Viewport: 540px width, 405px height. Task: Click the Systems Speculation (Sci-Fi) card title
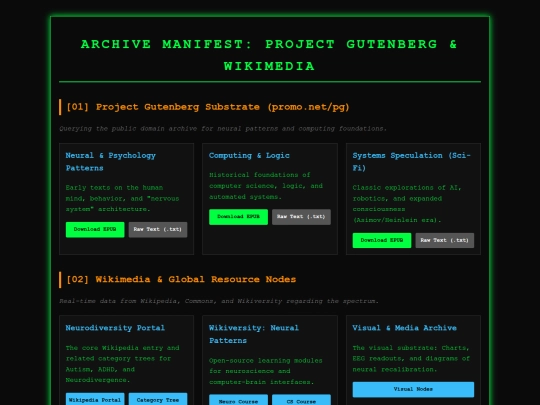412,162
